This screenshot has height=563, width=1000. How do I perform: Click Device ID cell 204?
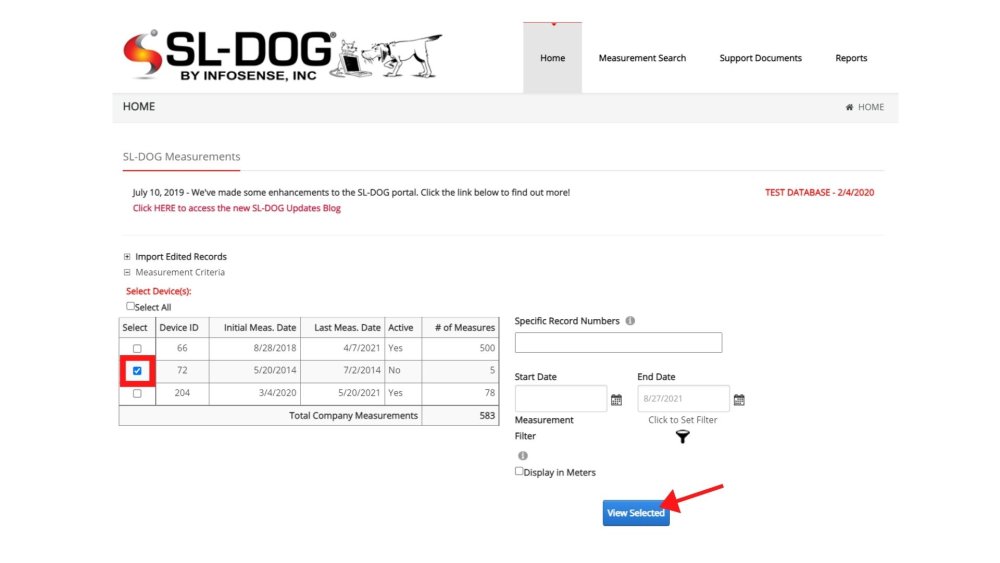tap(182, 393)
